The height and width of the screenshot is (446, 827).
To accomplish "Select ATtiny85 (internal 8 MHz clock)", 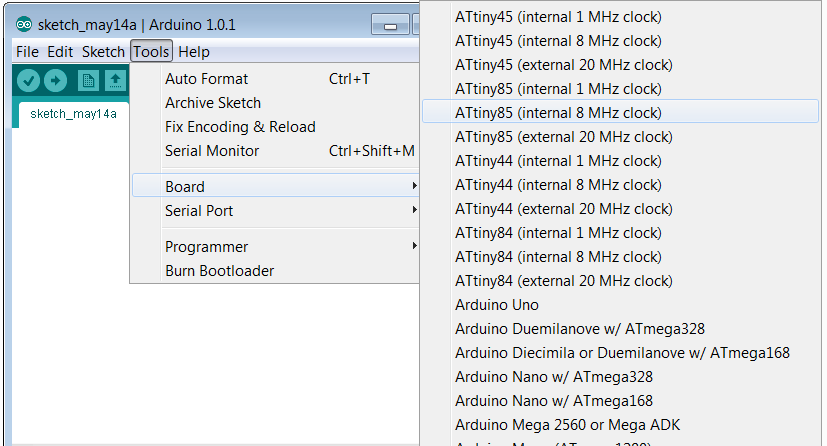I will [620, 112].
